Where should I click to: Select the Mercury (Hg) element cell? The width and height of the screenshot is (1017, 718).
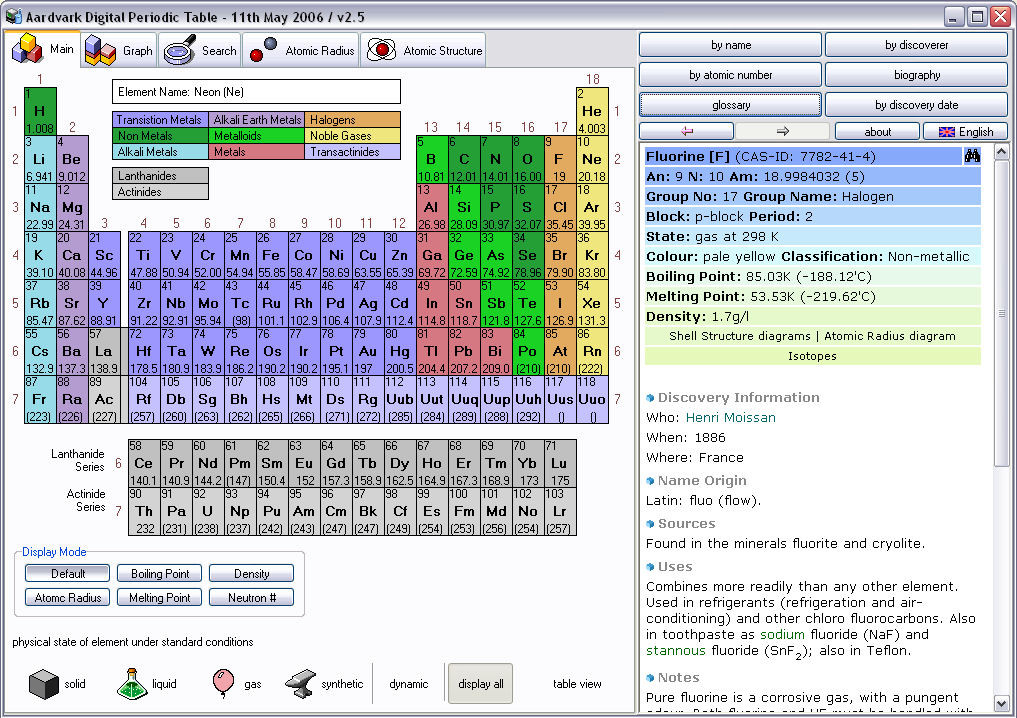click(x=400, y=352)
